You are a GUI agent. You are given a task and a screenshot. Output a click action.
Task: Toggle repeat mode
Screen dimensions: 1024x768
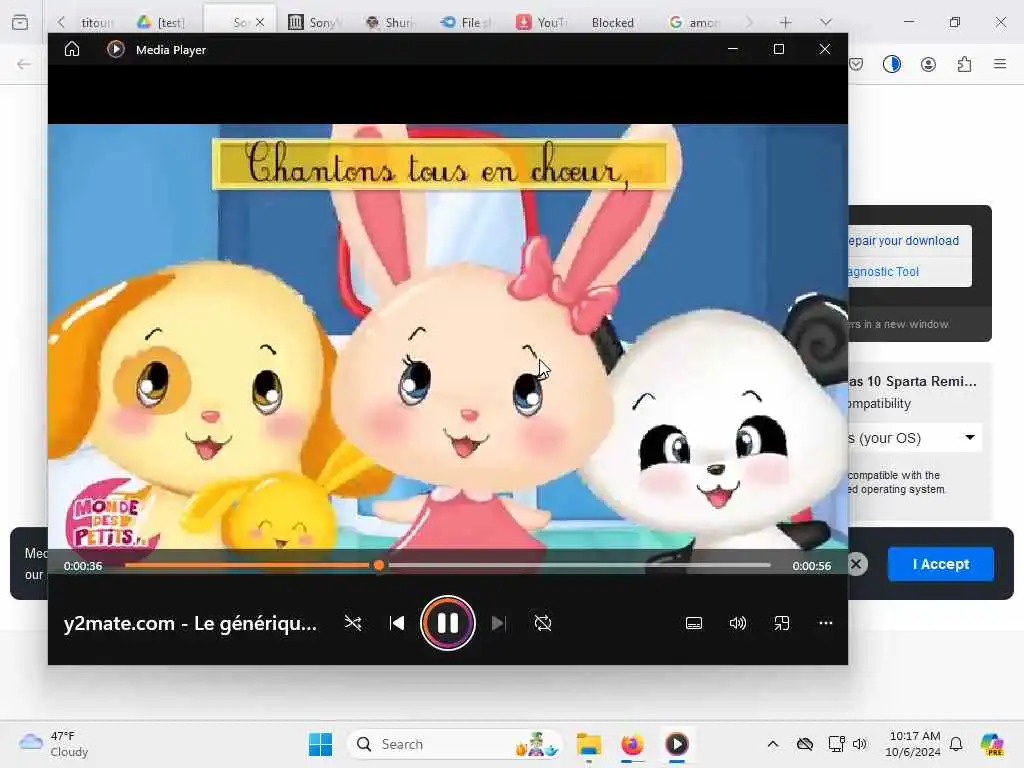(543, 623)
